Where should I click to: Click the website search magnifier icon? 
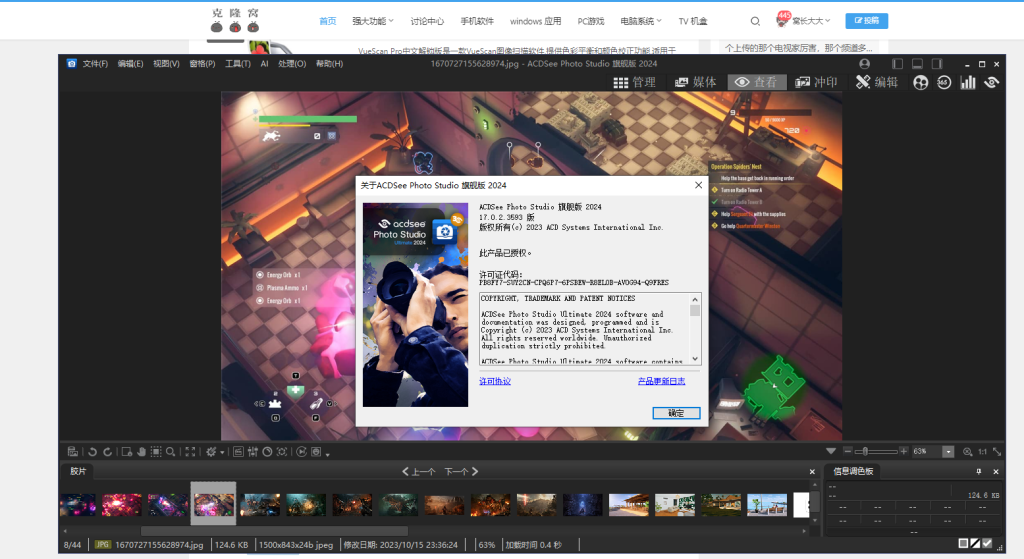click(755, 22)
